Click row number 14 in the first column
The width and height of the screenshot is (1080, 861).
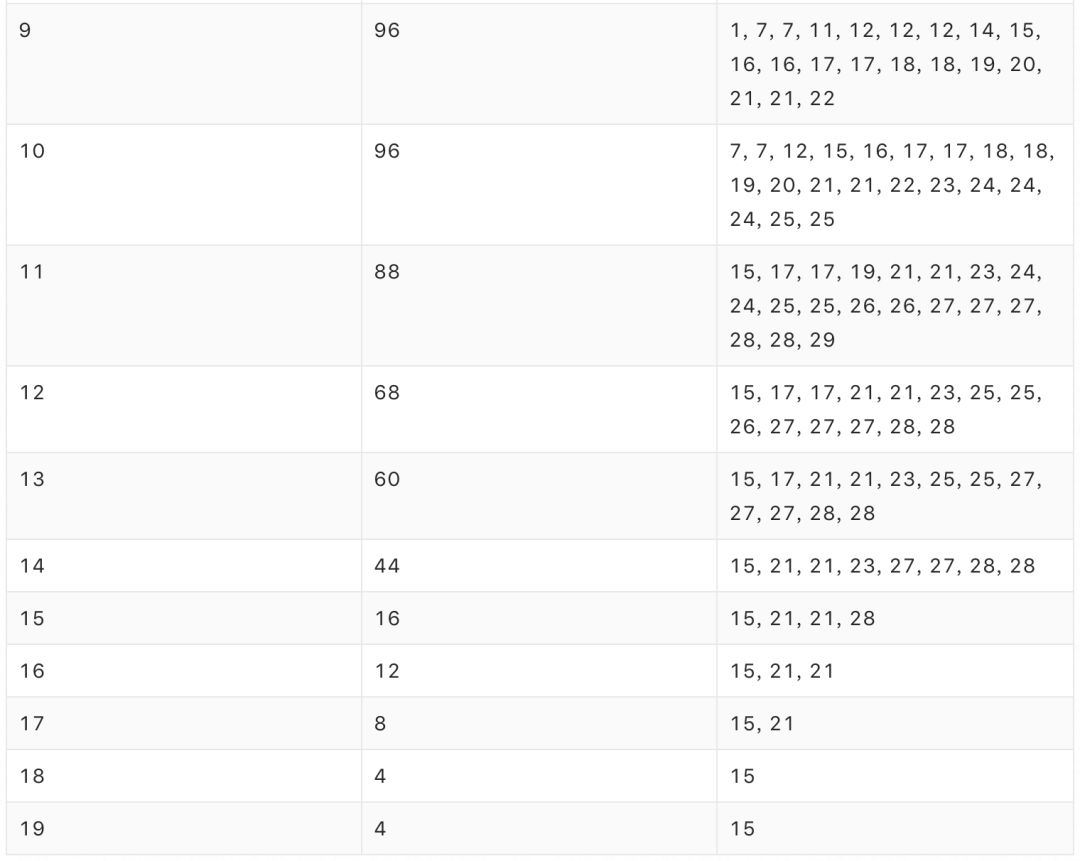click(32, 566)
